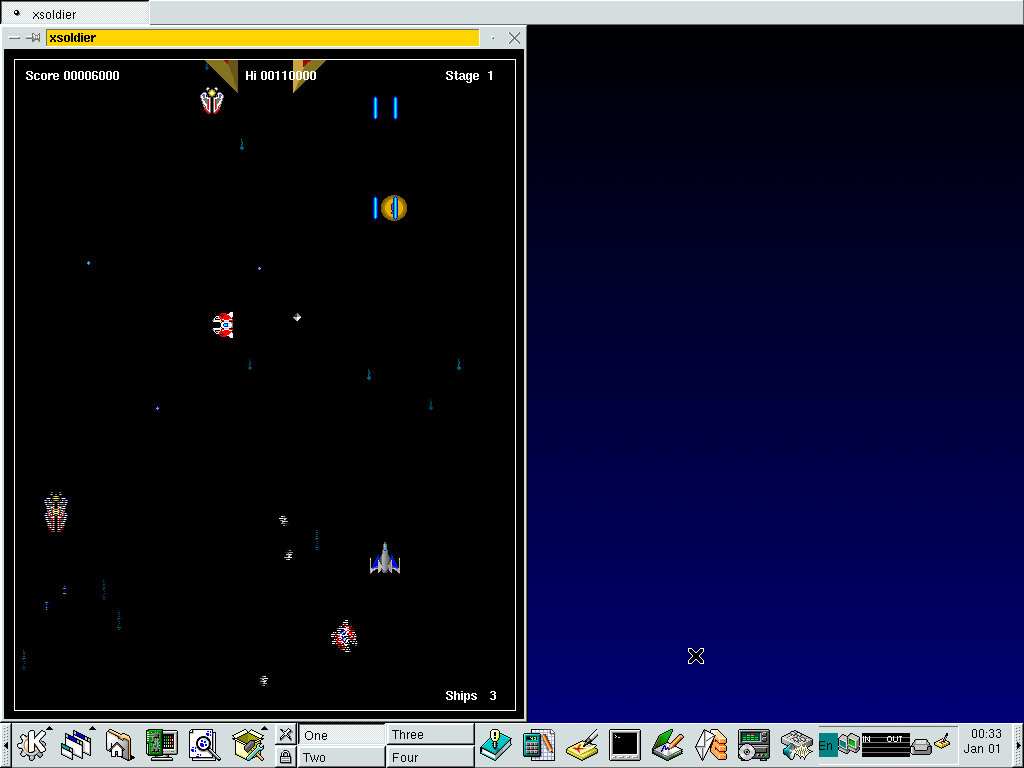Open the mail client envelope icon
The height and width of the screenshot is (768, 1024).
(x=711, y=745)
